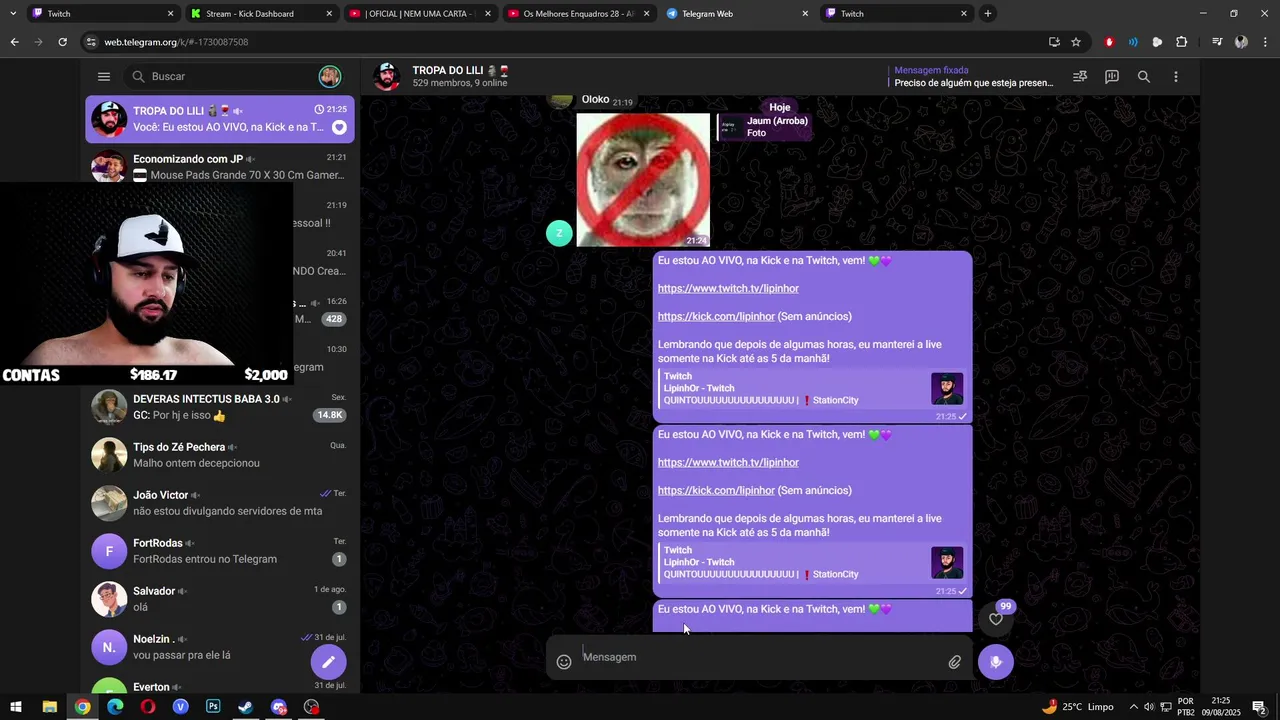This screenshot has width=1280, height=720.
Task: Switch to Os Melhores Enquadros 28 tab
Action: [x=578, y=14]
